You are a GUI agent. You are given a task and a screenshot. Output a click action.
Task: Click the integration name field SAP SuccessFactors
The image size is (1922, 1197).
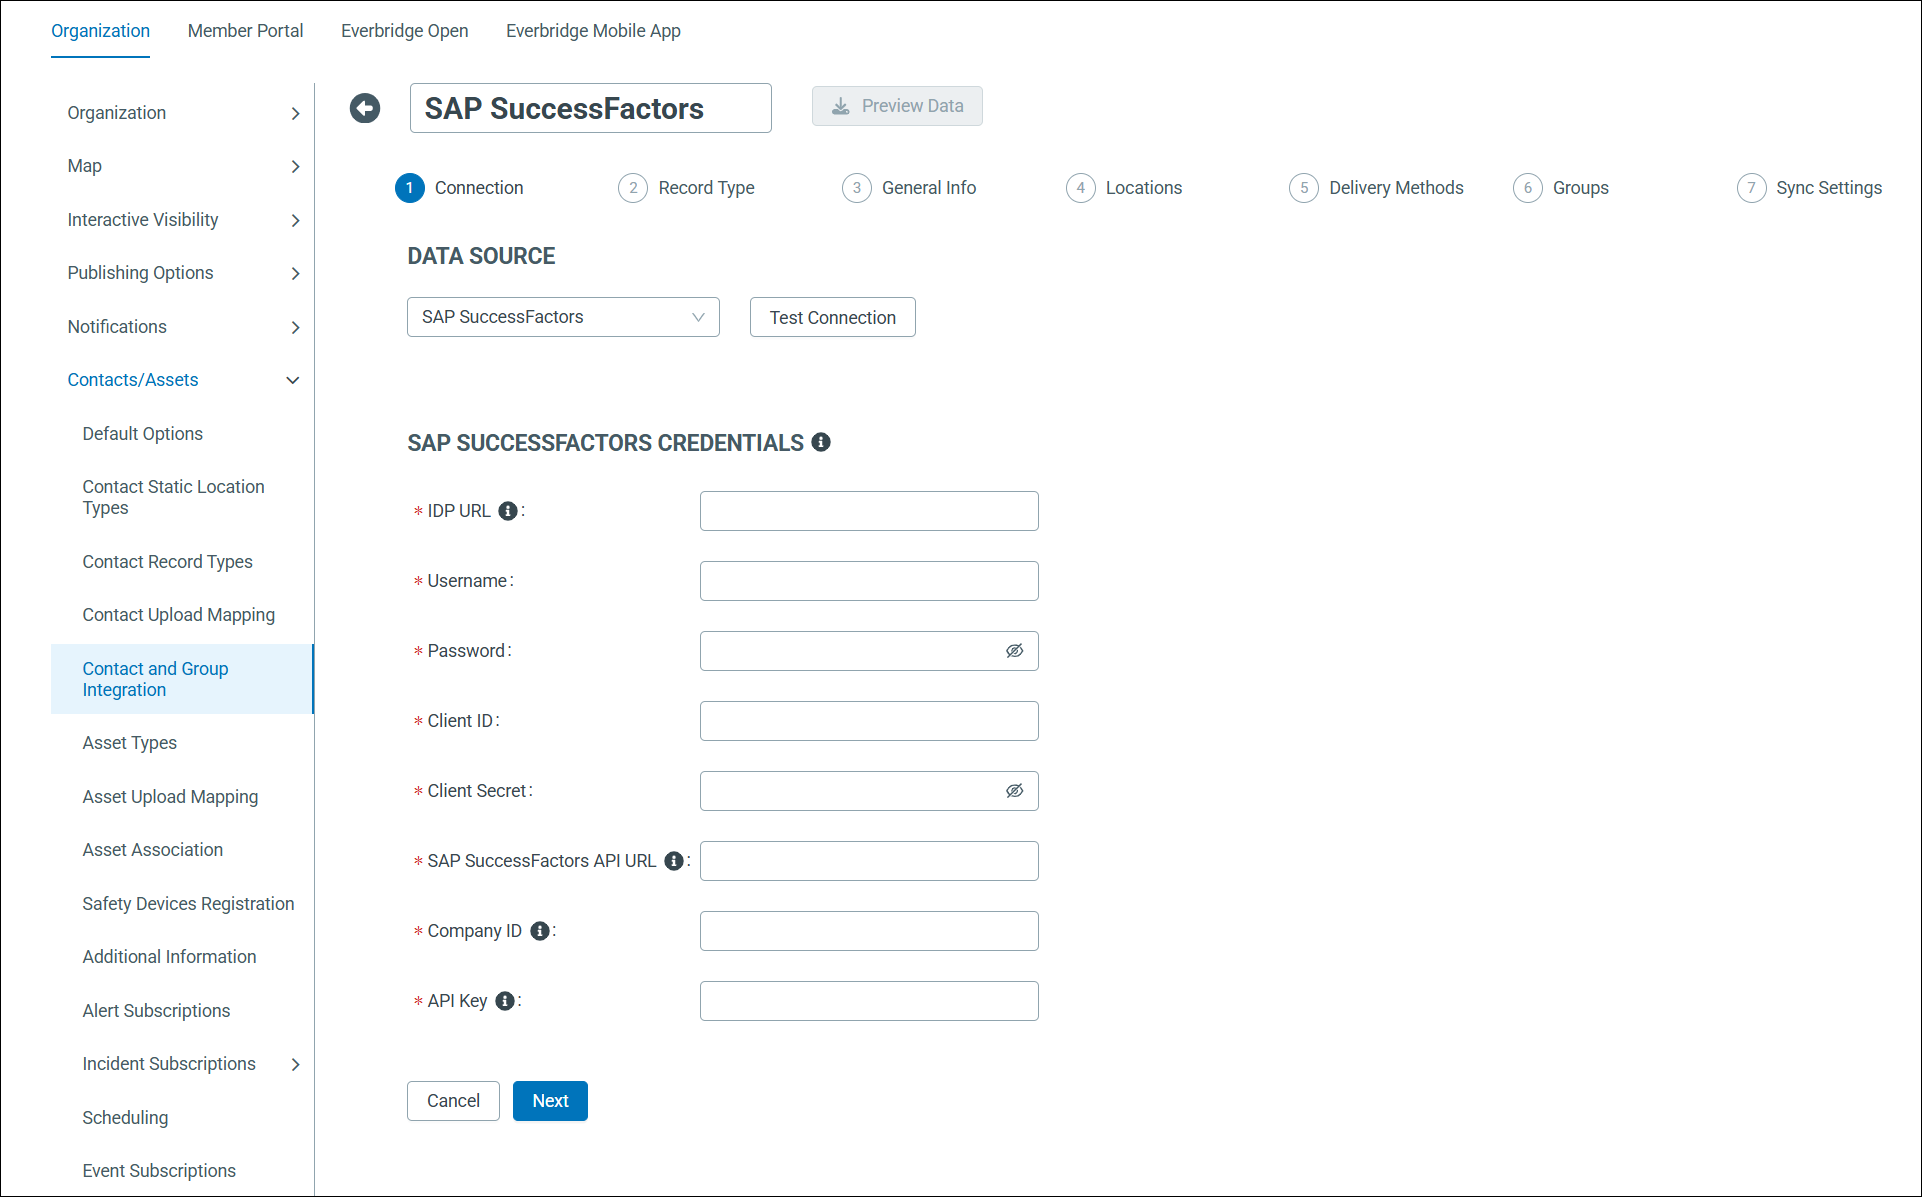pyautogui.click(x=590, y=108)
